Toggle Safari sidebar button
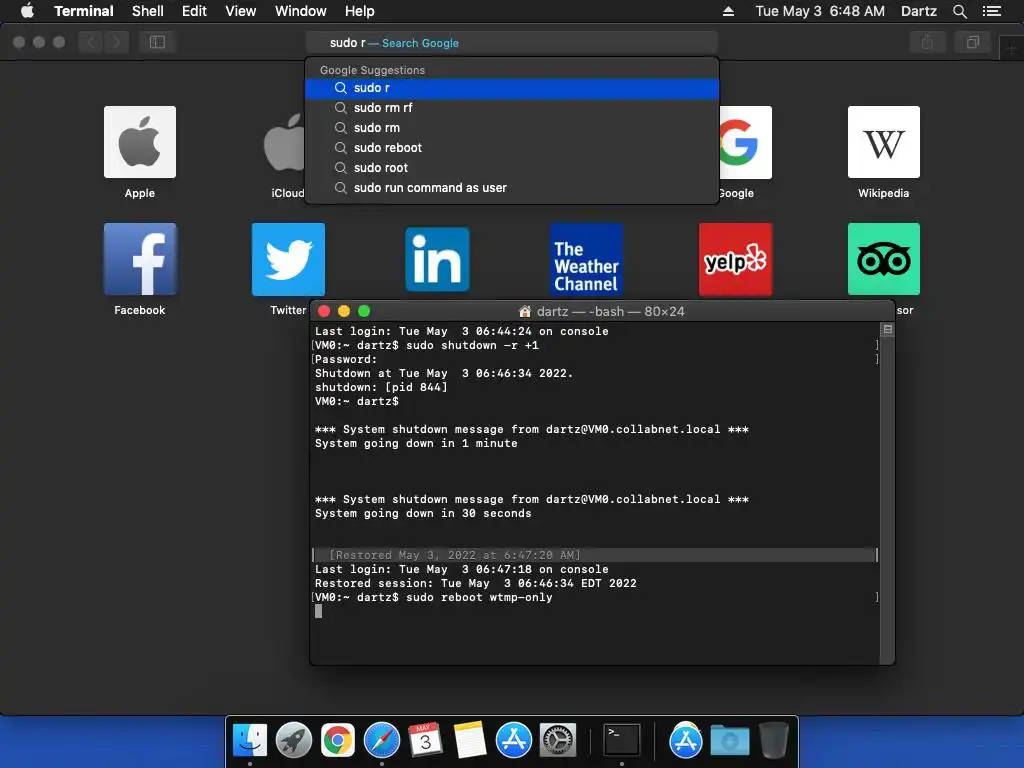The height and width of the screenshot is (768, 1024). point(157,42)
